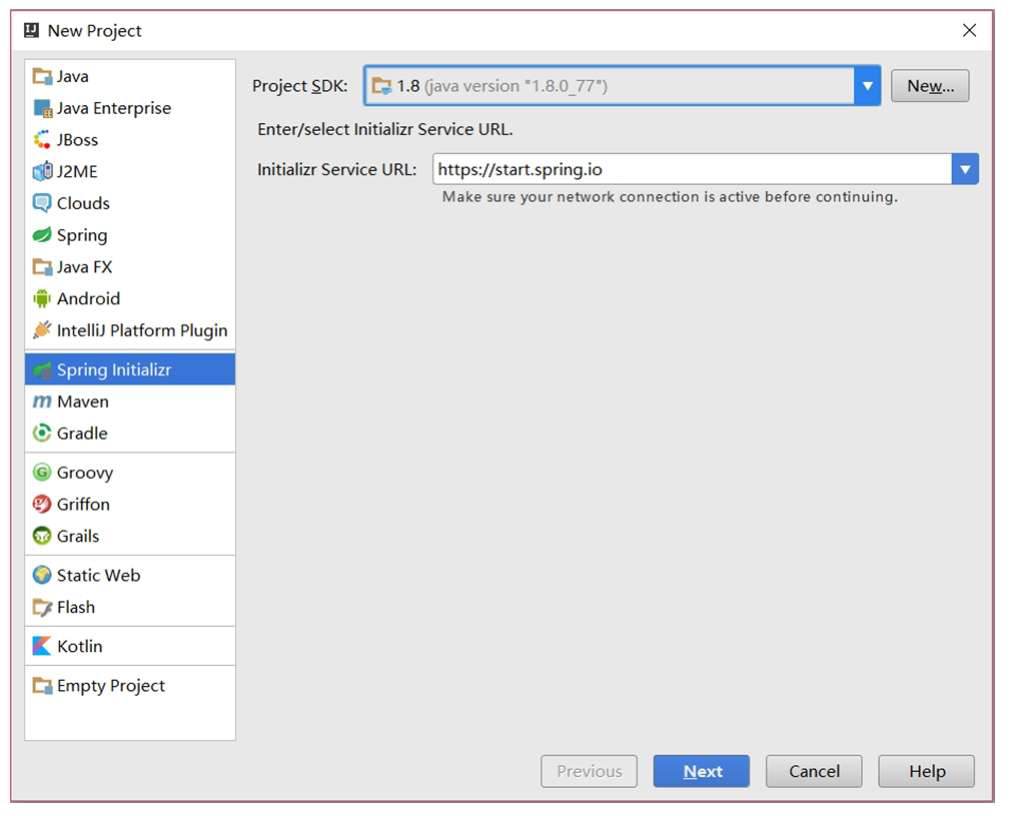This screenshot has width=1009, height=816.
Task: Select the "Empty Project" entry text
Action: [111, 685]
